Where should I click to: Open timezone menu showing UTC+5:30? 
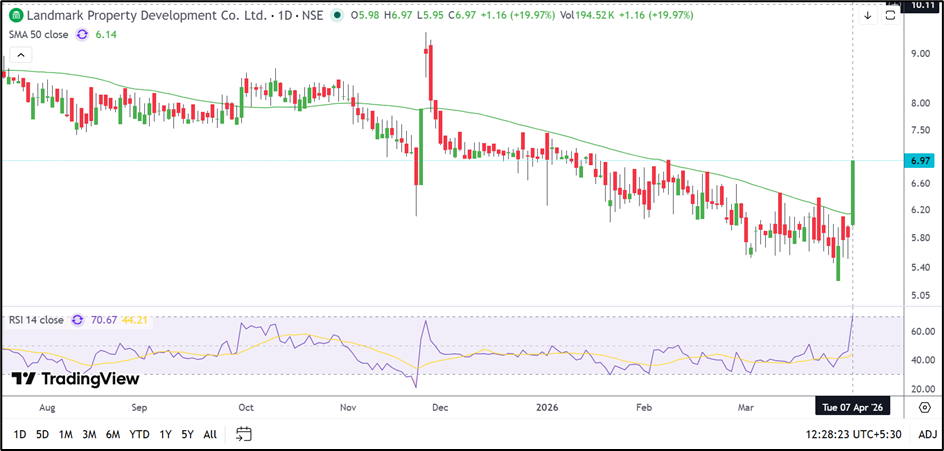pos(853,434)
